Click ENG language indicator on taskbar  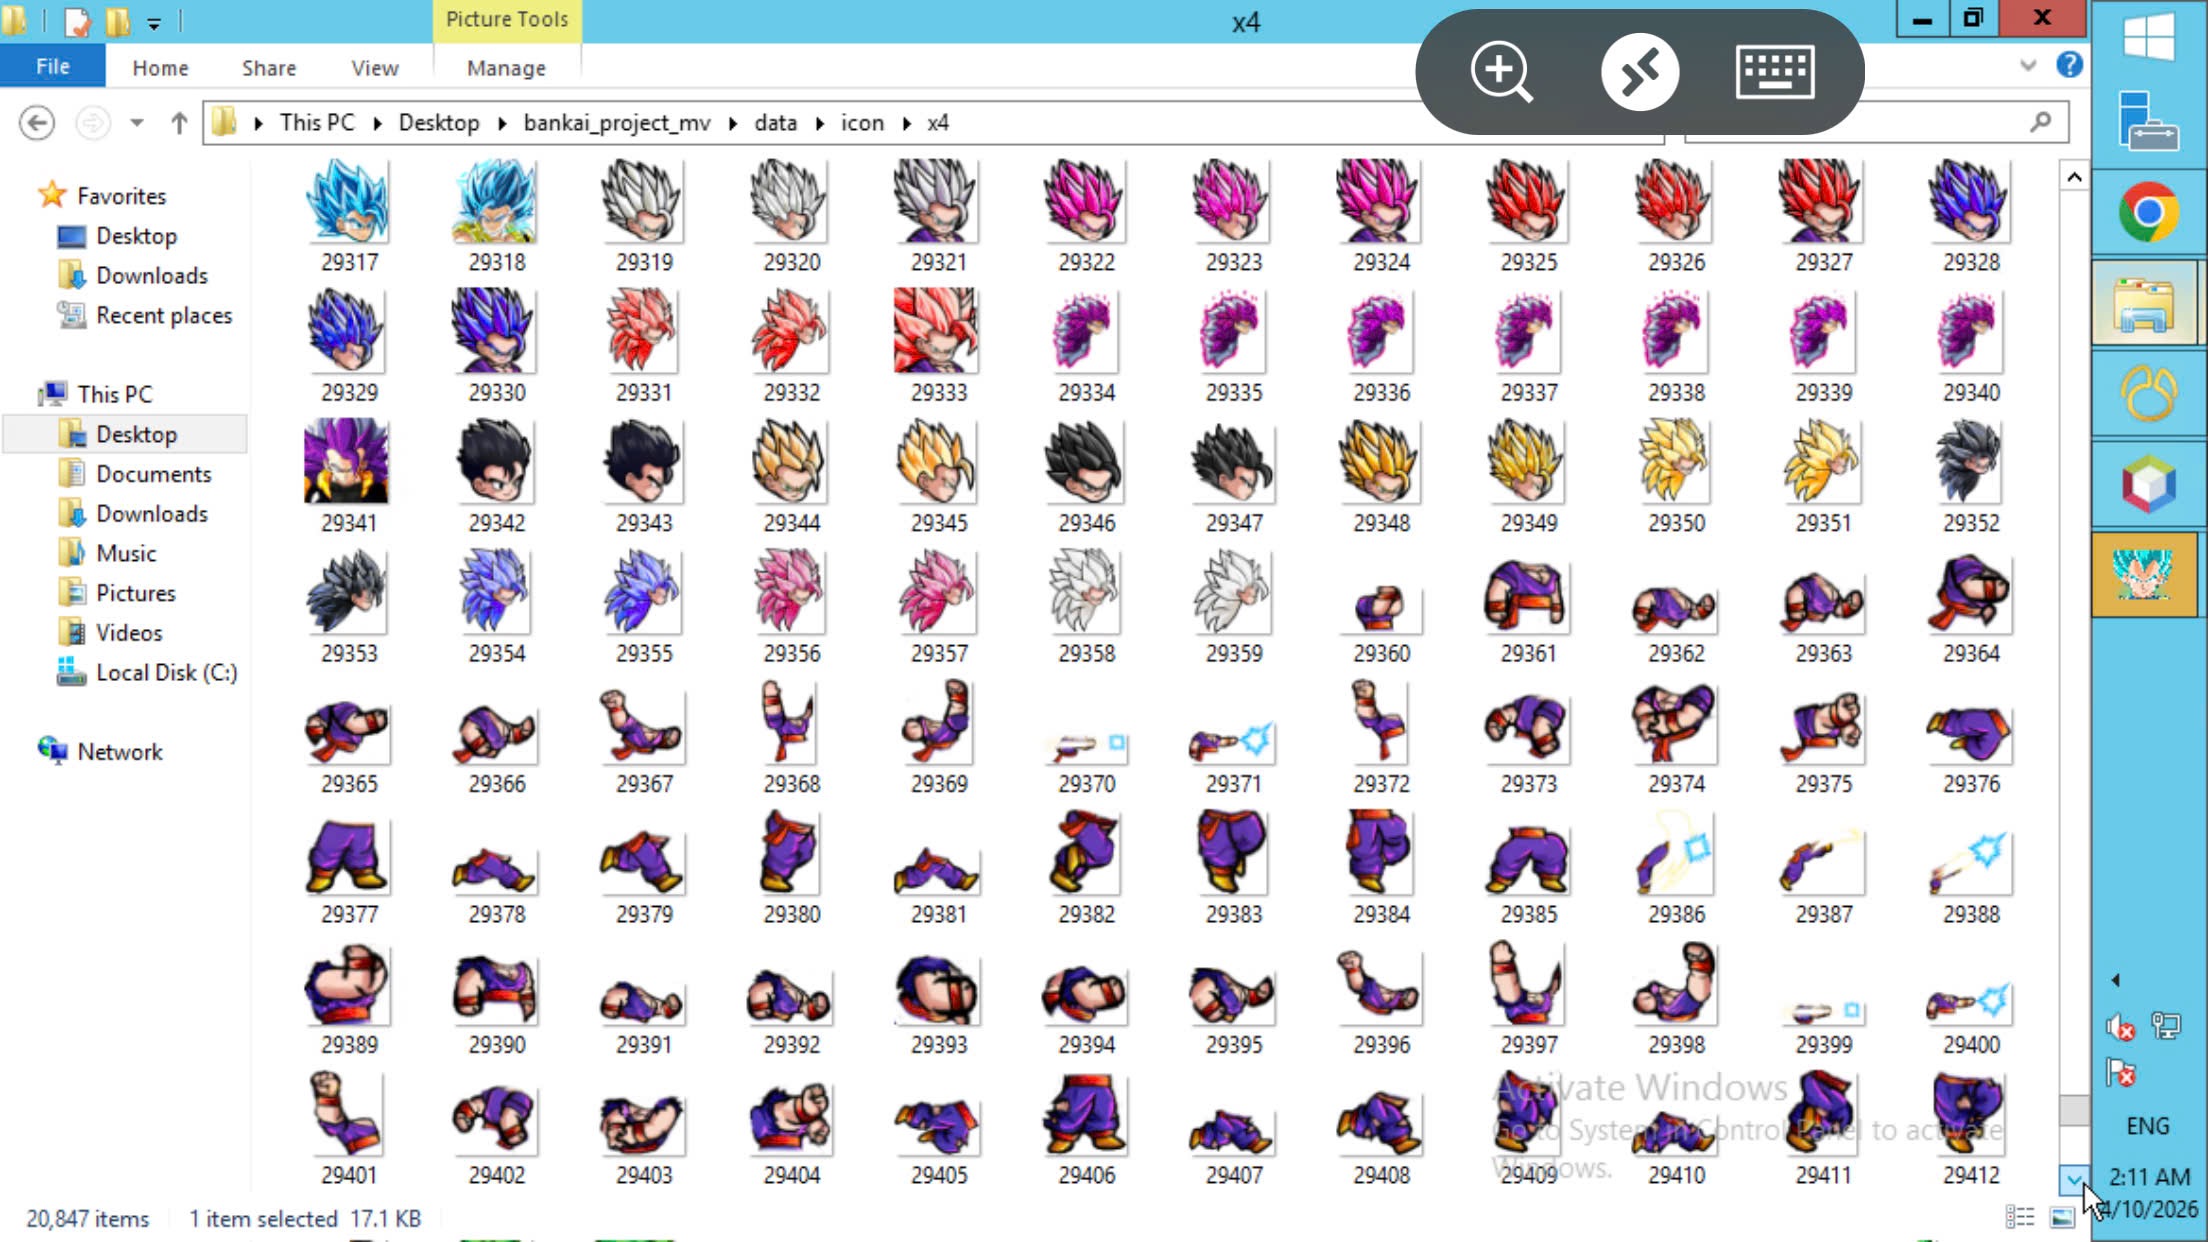point(2147,1126)
